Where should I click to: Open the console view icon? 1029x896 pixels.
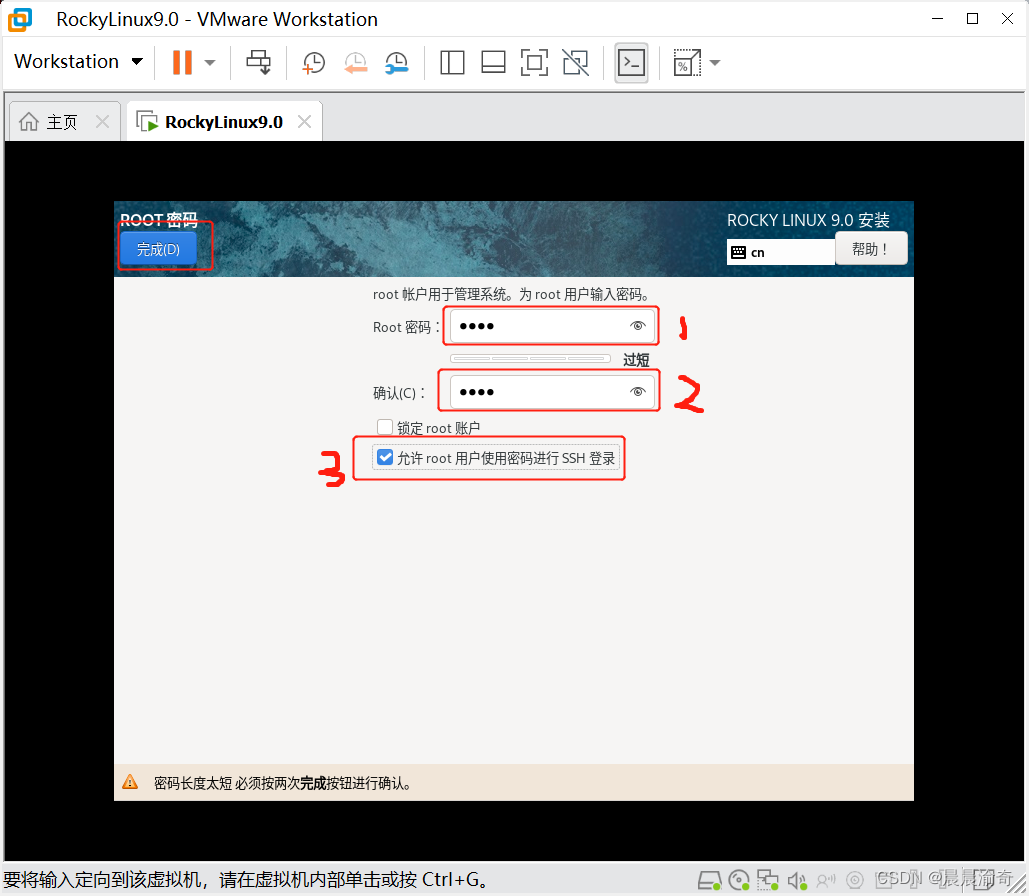pos(631,63)
